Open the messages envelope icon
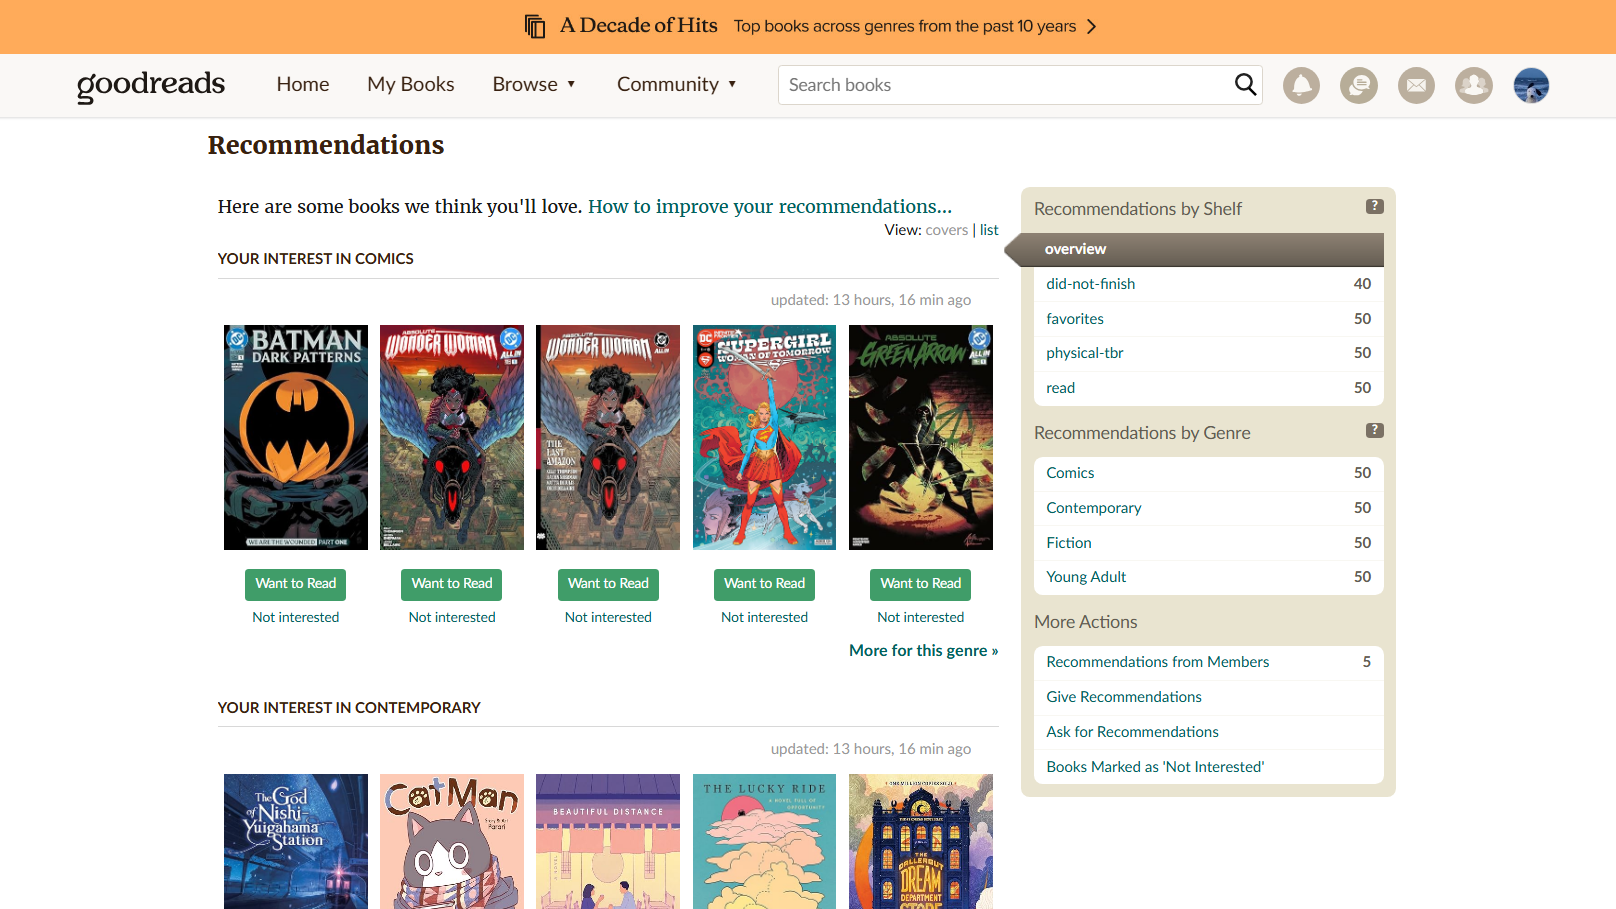 tap(1417, 86)
